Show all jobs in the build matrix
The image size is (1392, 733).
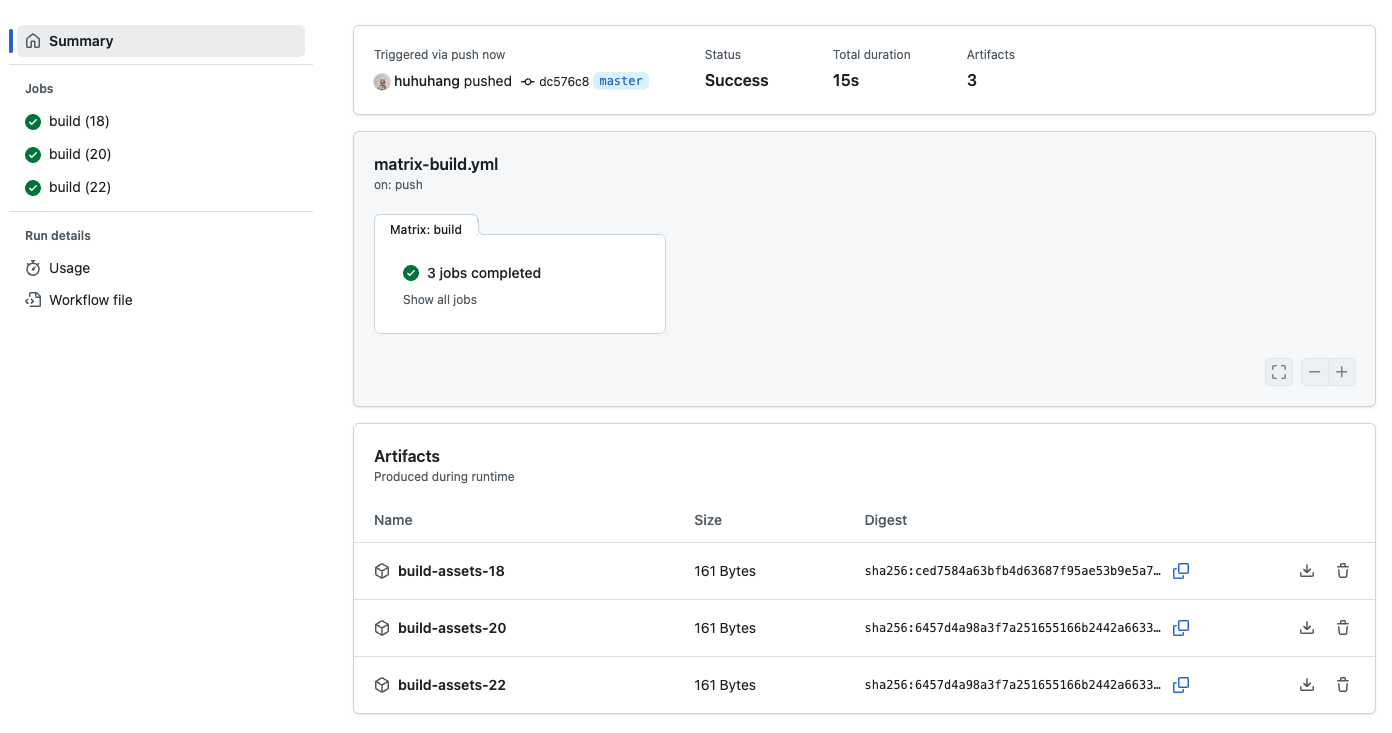point(439,299)
